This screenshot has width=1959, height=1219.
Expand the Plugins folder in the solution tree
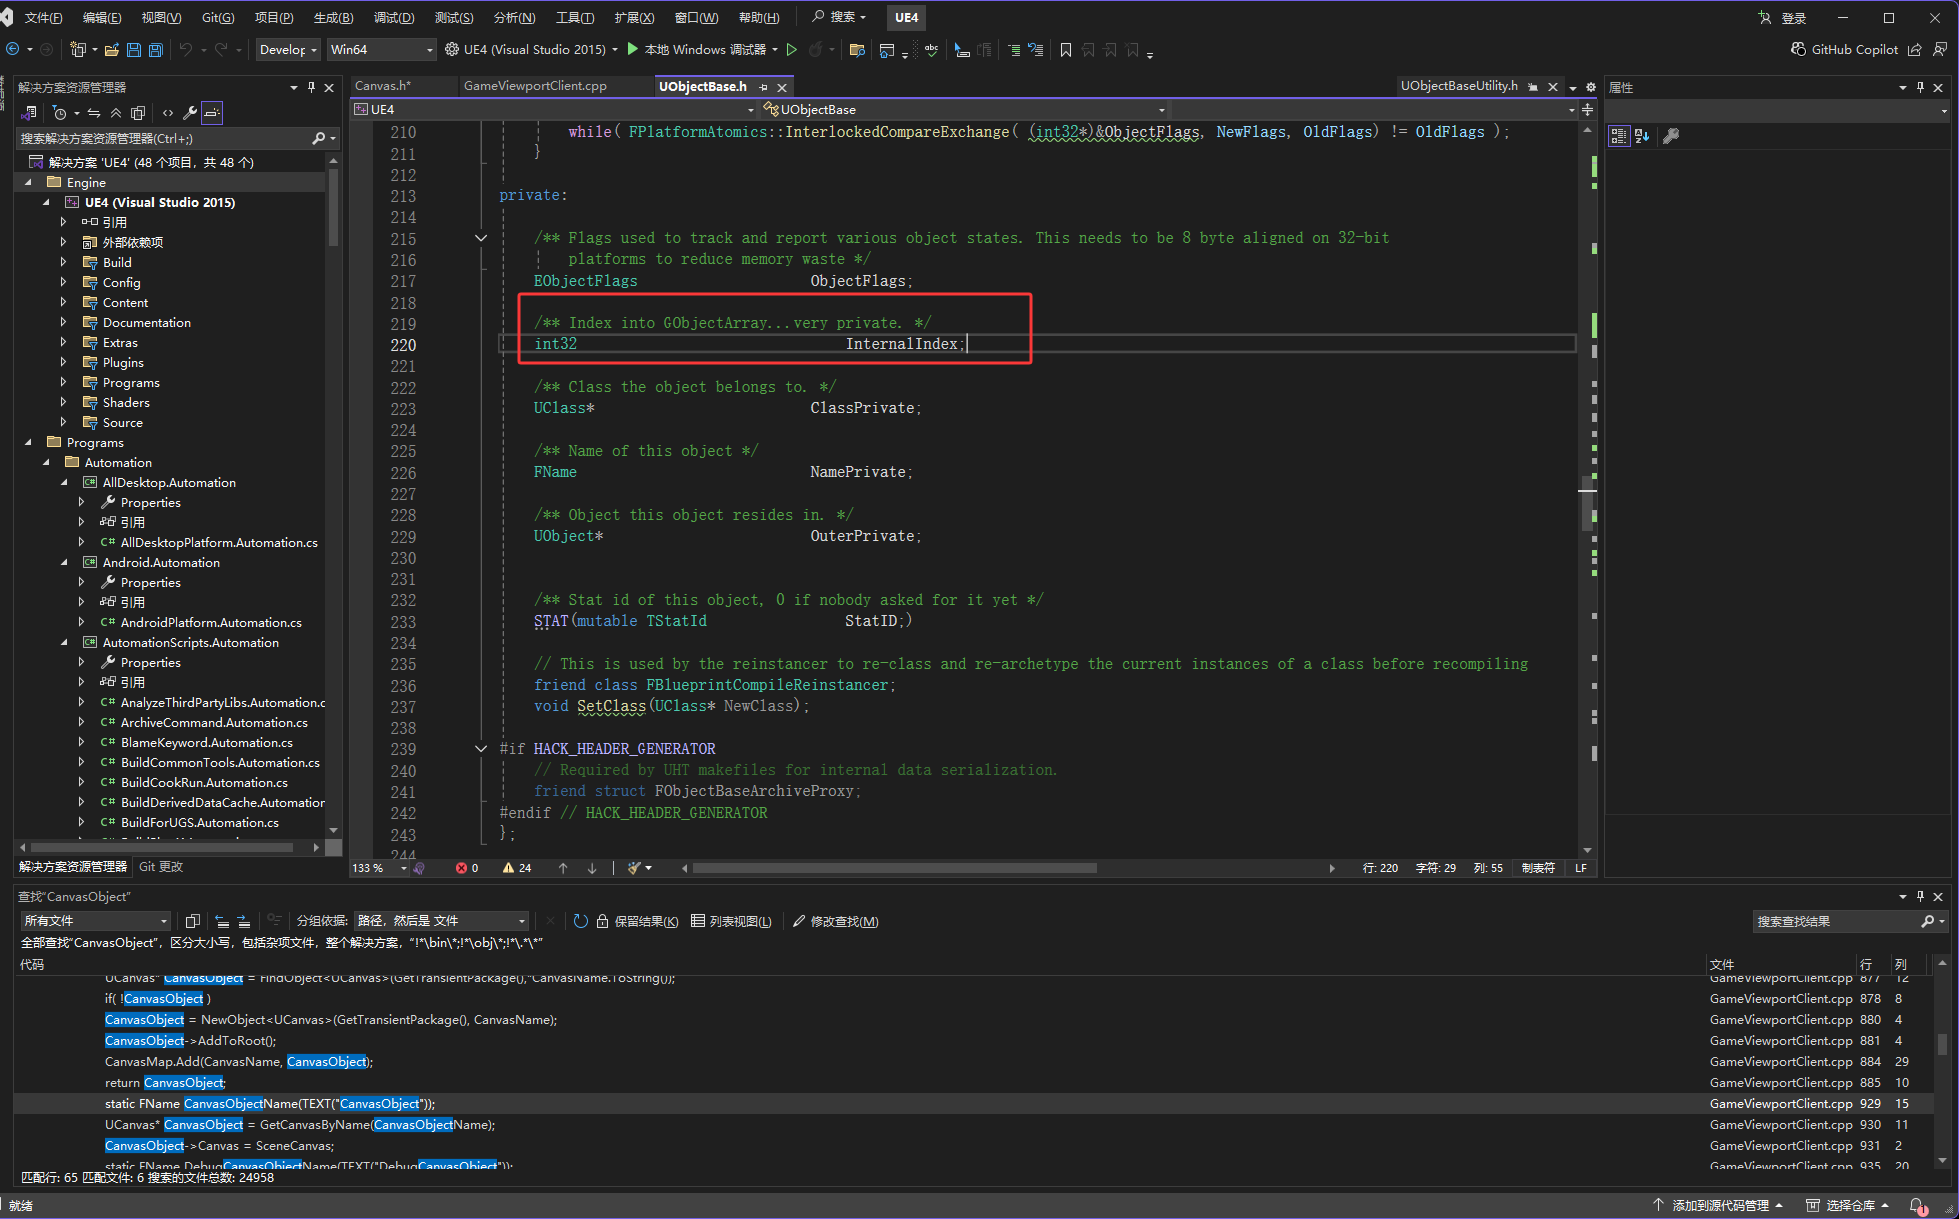point(63,362)
